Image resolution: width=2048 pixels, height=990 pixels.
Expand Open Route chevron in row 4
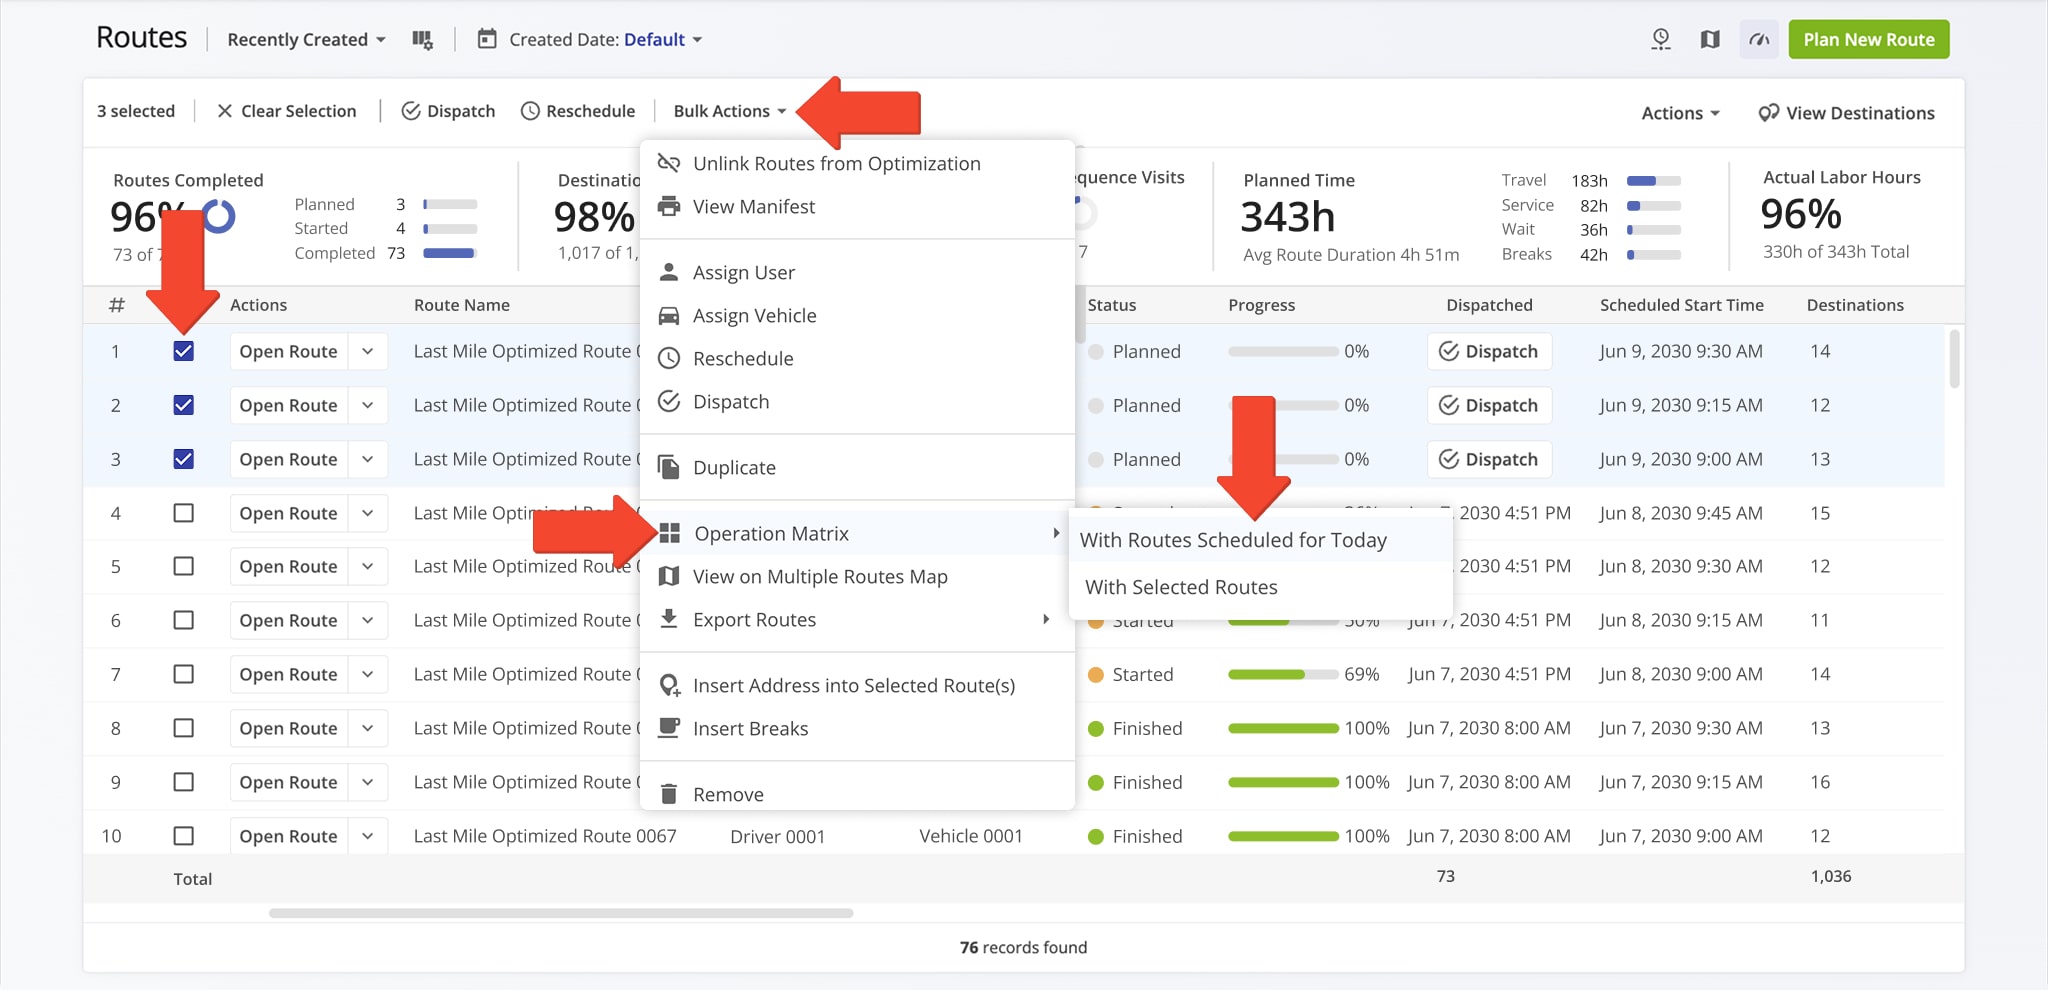(368, 513)
